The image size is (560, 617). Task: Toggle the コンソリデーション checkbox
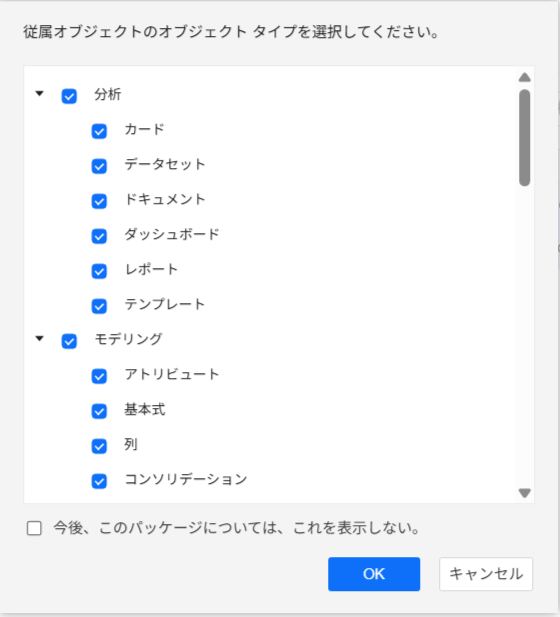[99, 481]
